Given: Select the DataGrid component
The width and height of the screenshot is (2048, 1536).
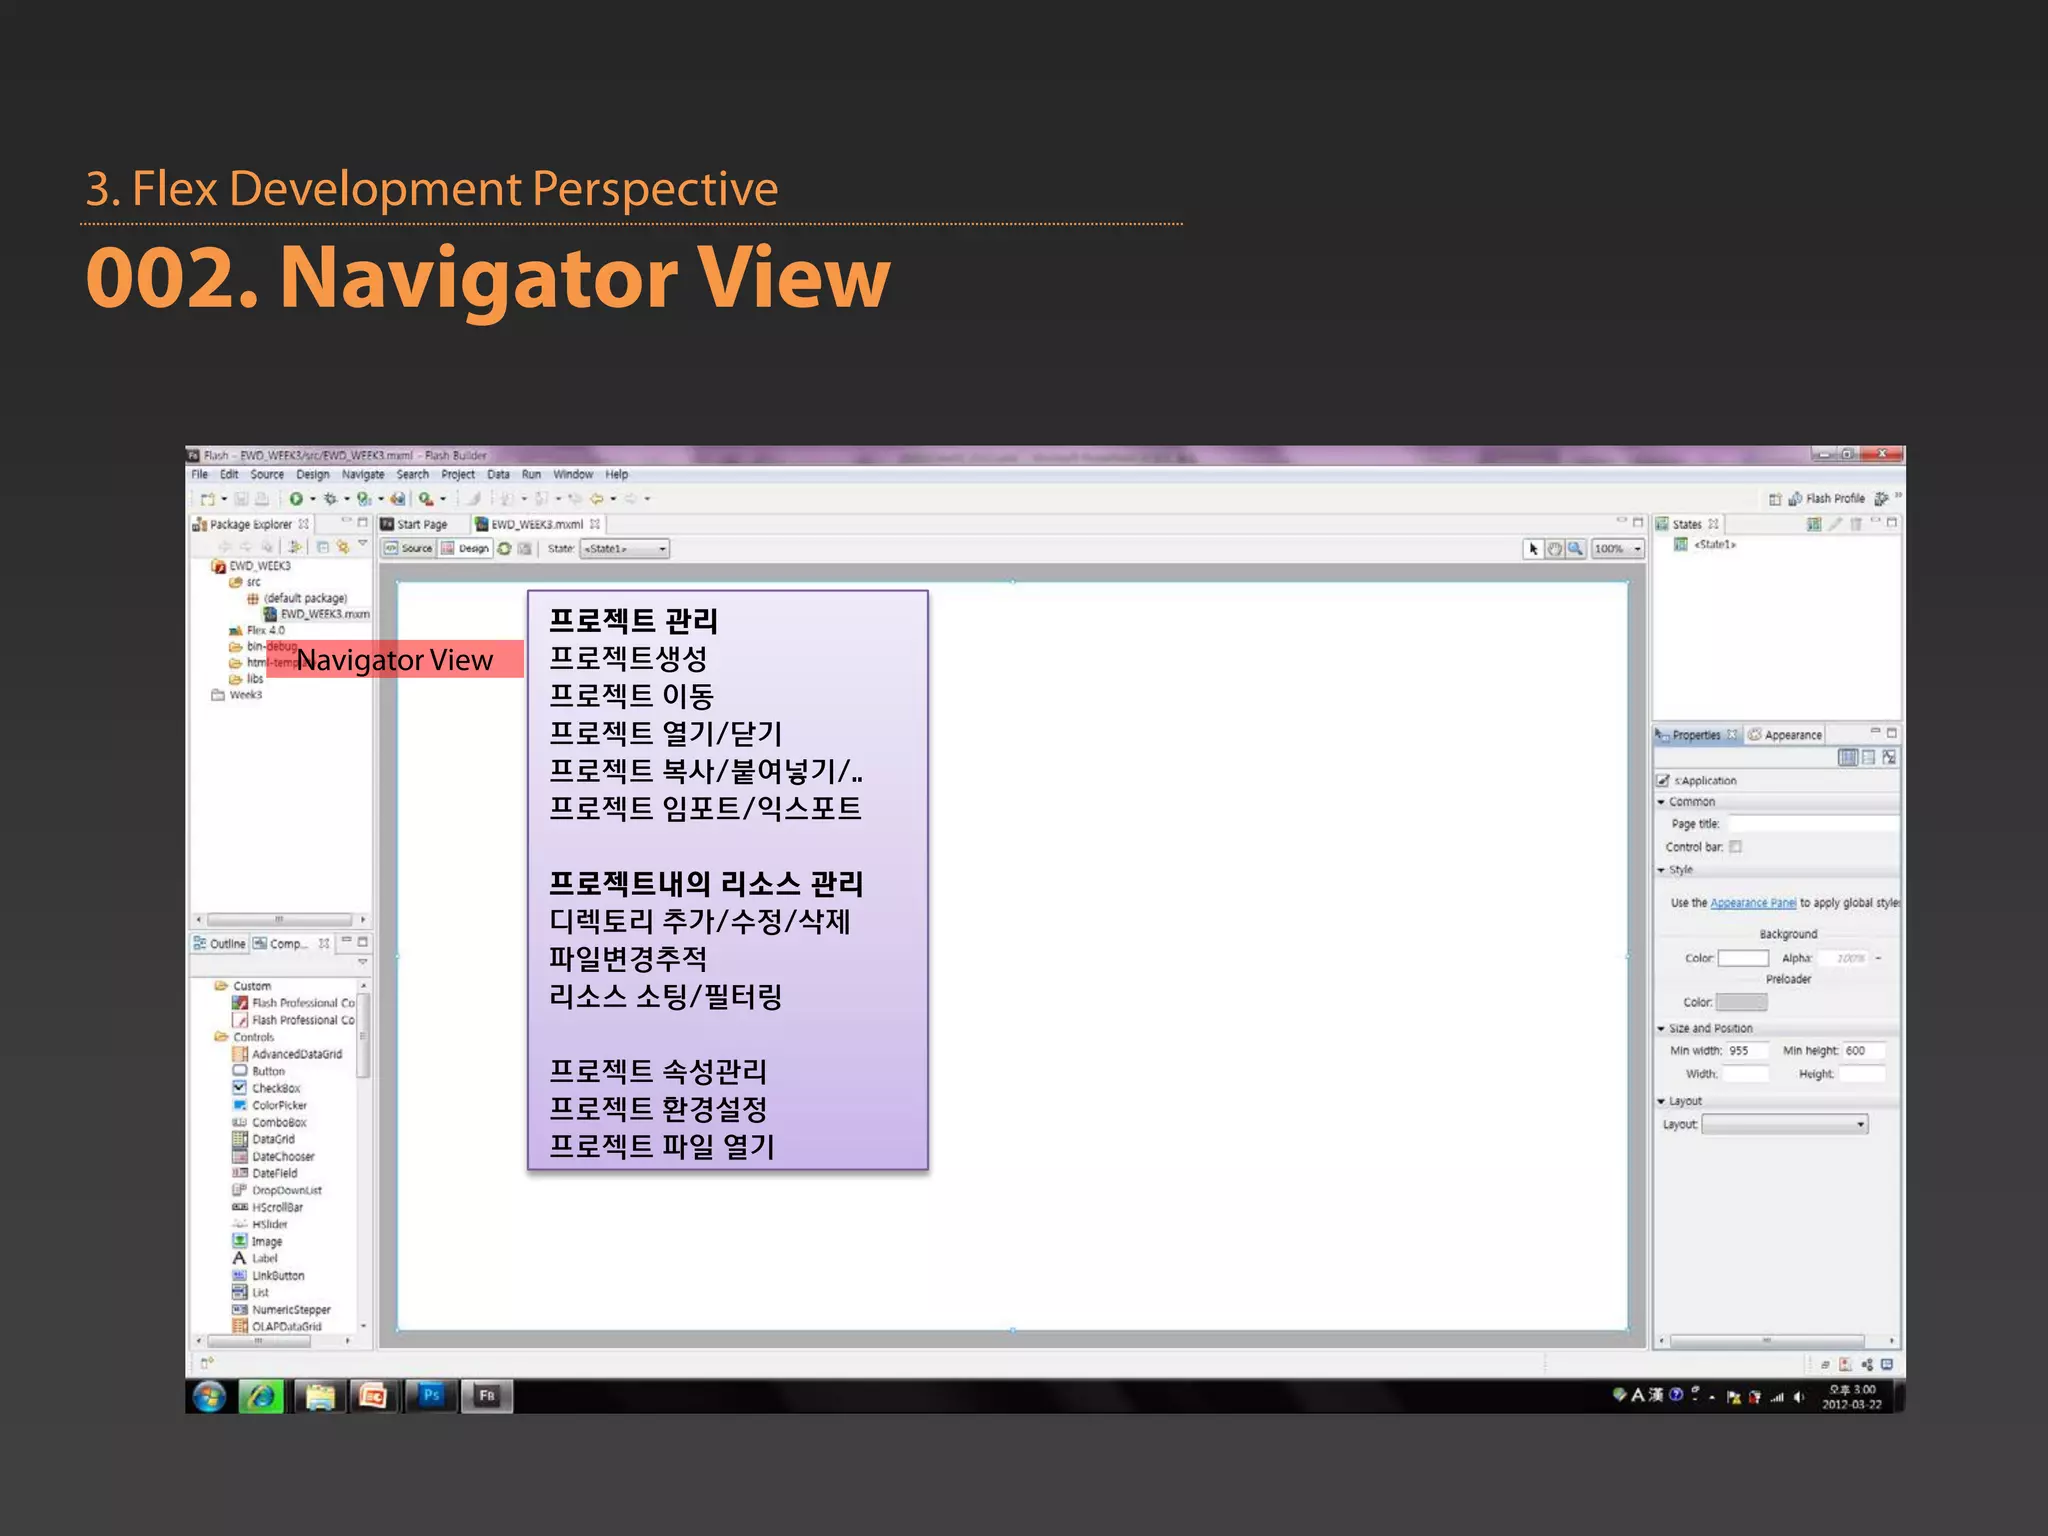Looking at the screenshot, I should click(264, 1139).
